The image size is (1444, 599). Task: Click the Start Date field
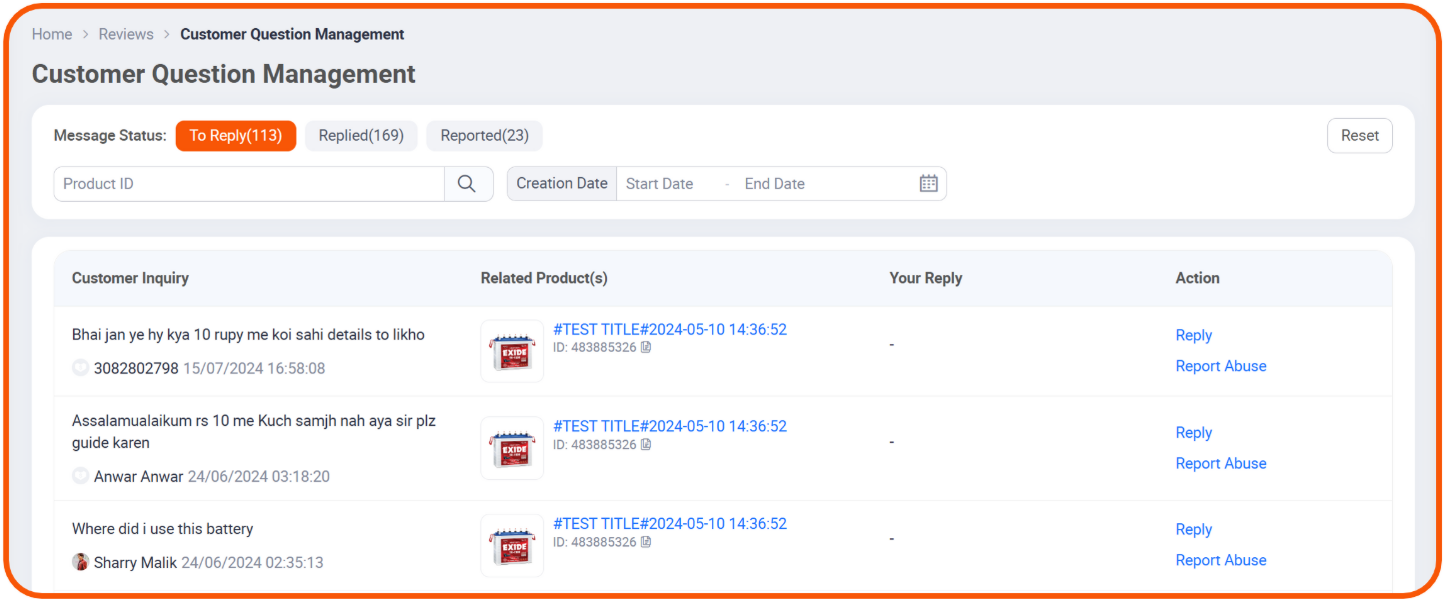coord(660,184)
